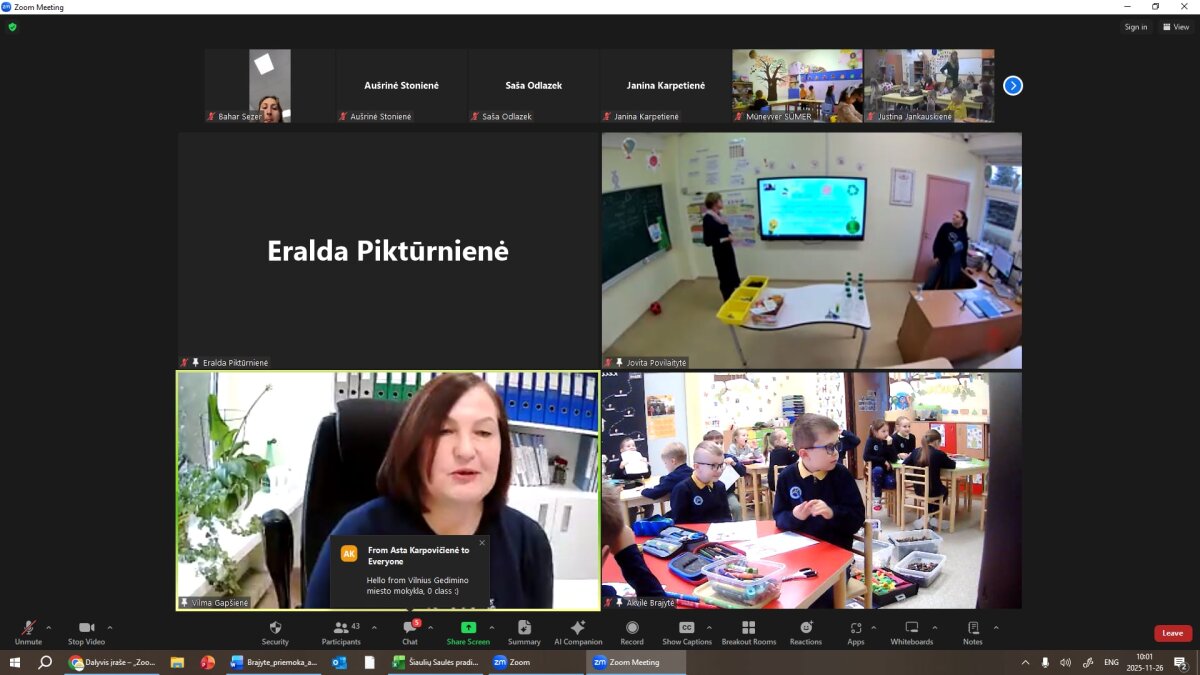Dismiss the Asta Karpovičienė chat notification
The height and width of the screenshot is (675, 1200).
pos(481,543)
